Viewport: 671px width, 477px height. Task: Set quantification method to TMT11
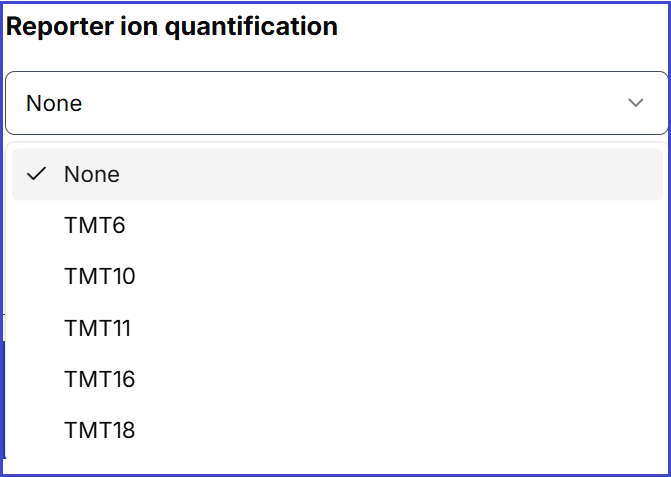point(98,328)
